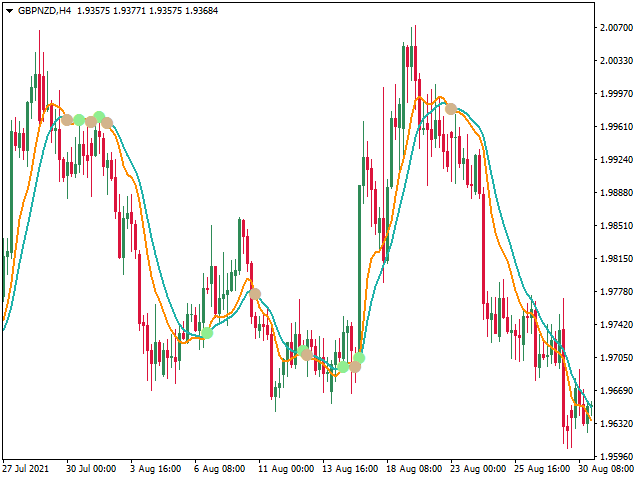The height and width of the screenshot is (480, 640).
Task: Click price label 1.99240 on the price axis
Action: coord(616,160)
